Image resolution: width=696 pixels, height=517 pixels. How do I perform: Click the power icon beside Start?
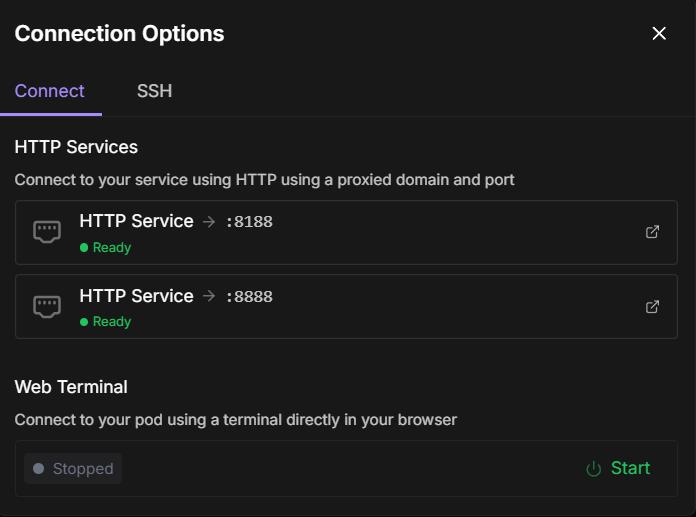[593, 469]
